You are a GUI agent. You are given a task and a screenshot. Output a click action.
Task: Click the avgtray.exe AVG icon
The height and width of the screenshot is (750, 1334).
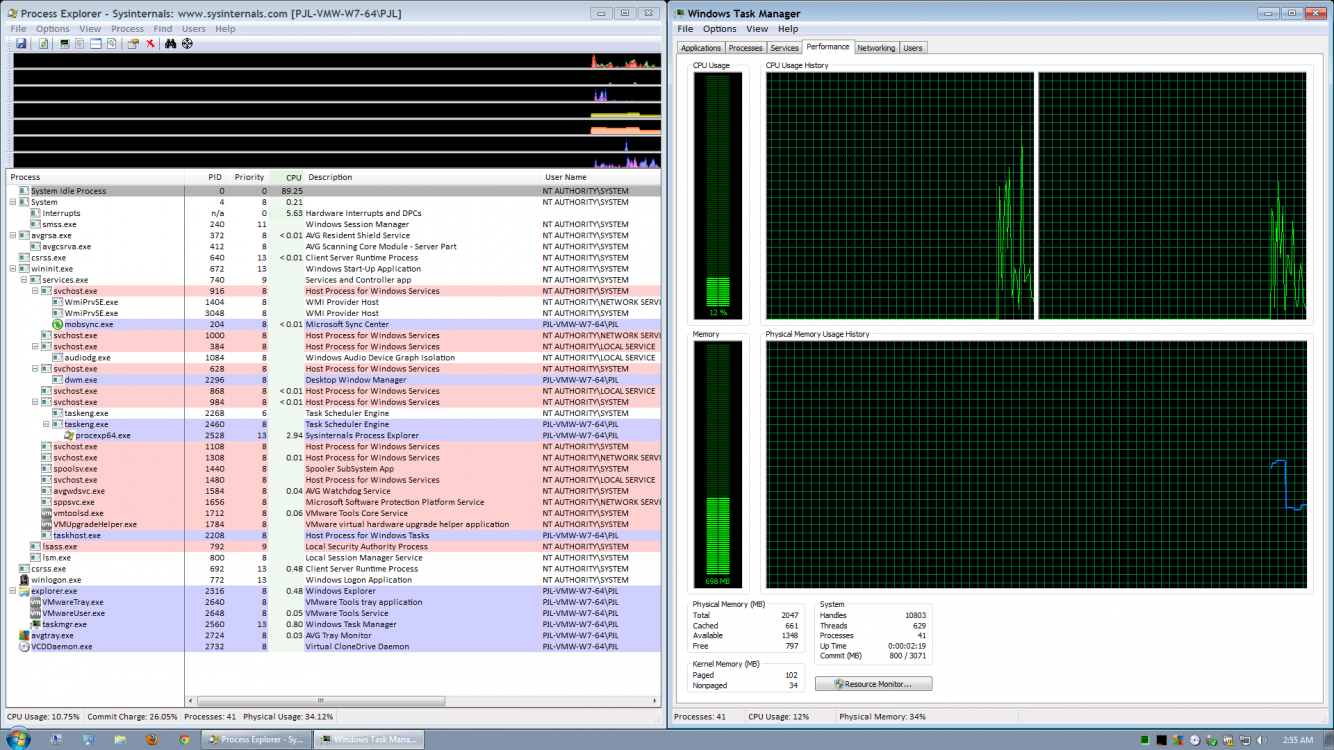[x=24, y=635]
